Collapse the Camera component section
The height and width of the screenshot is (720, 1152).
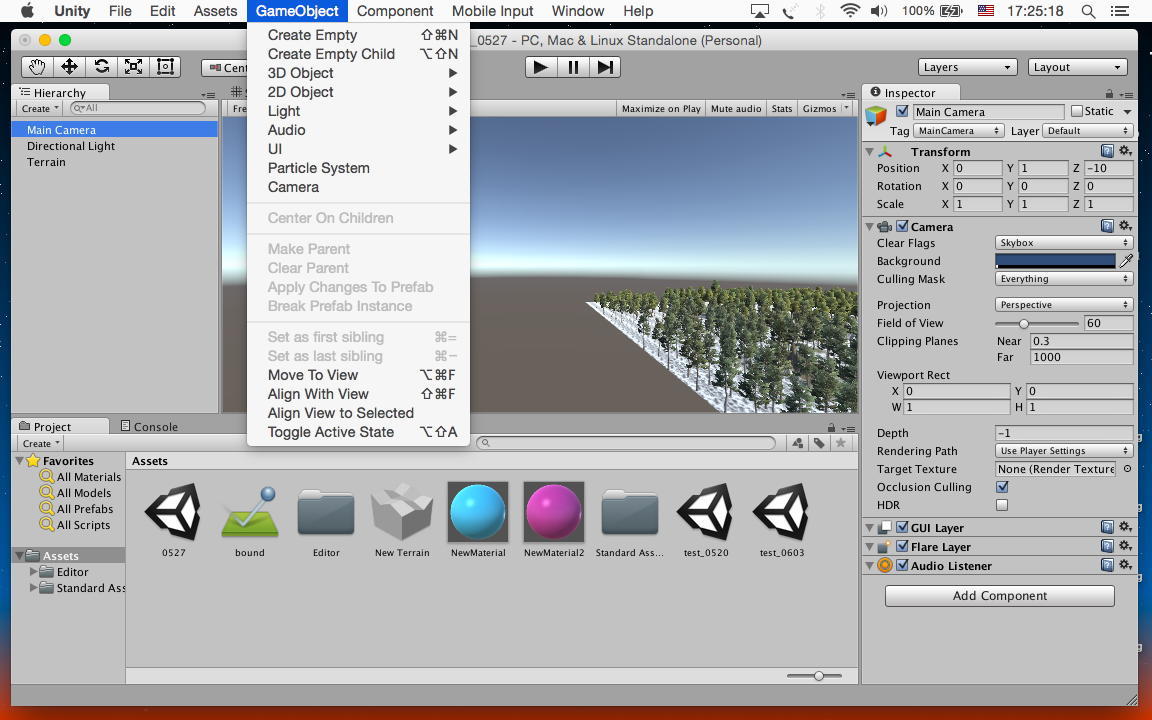coord(870,227)
